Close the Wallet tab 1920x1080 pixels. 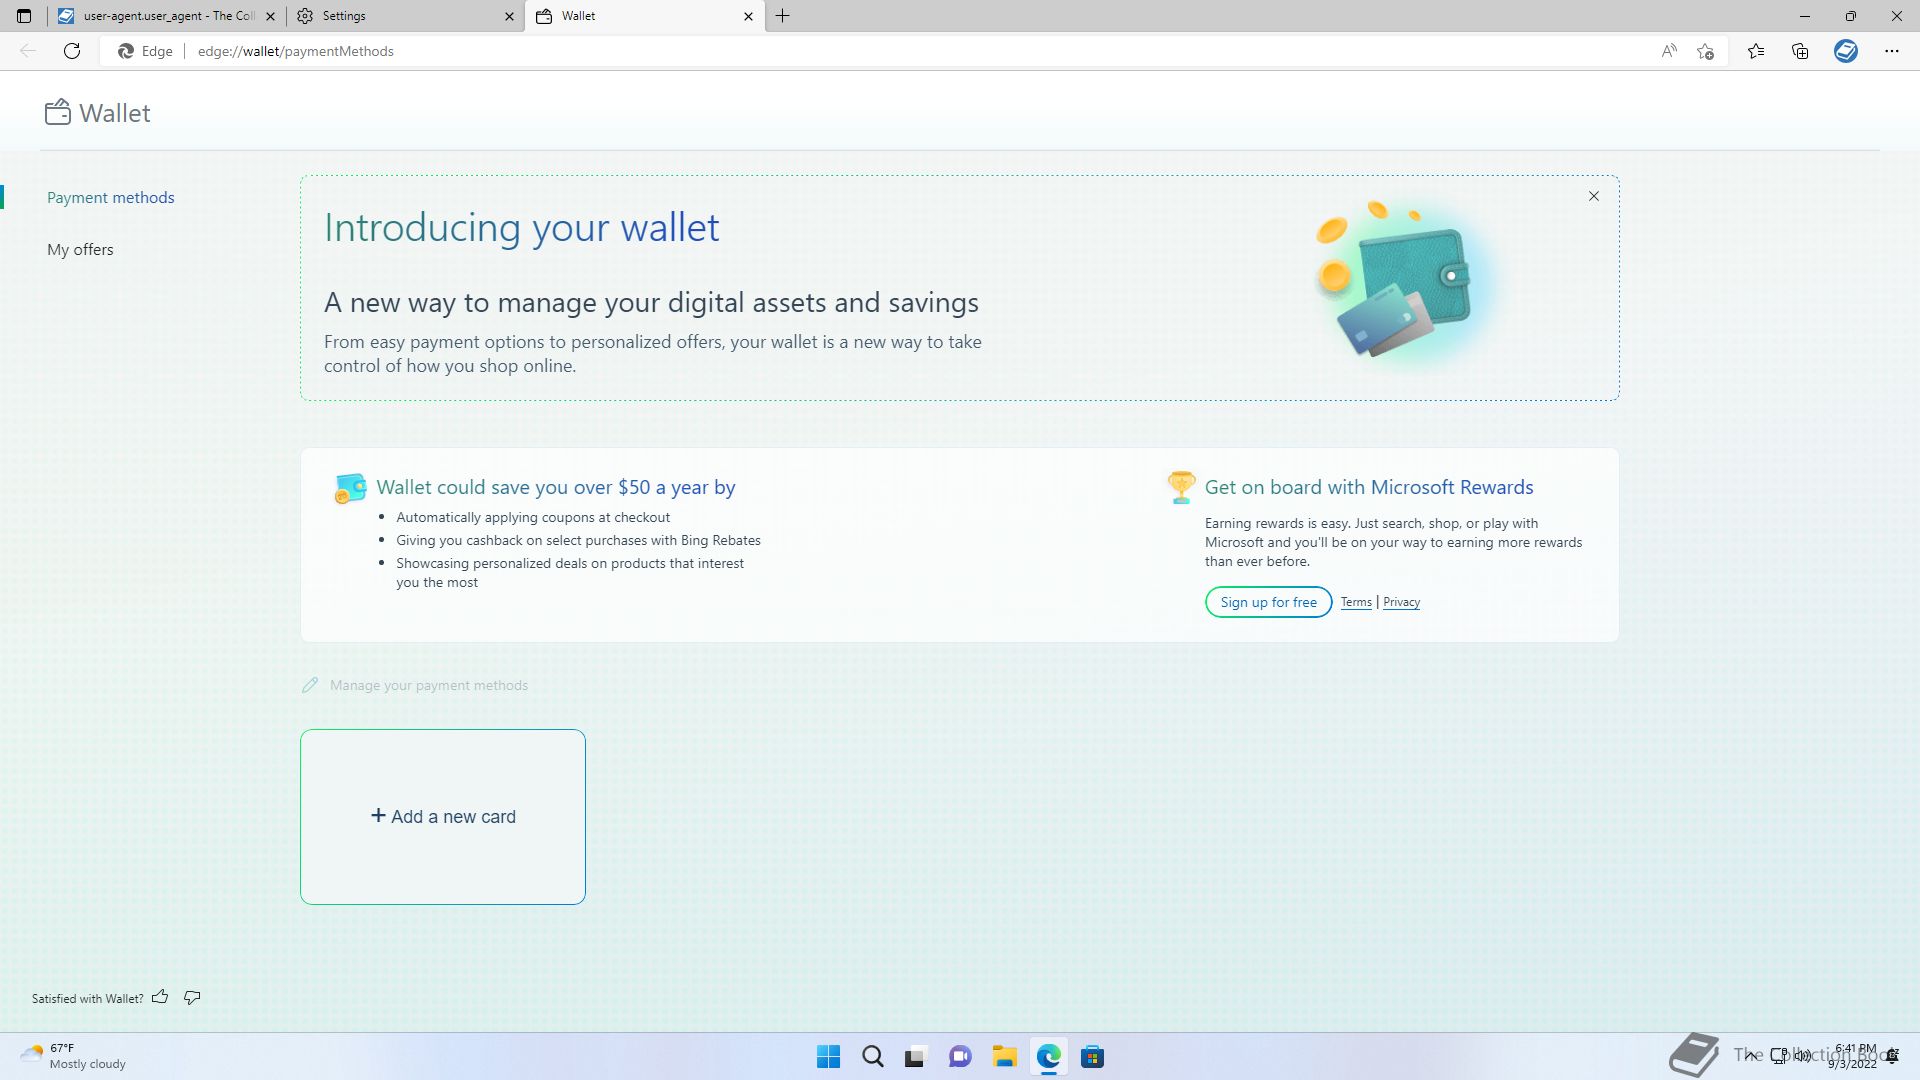tap(748, 16)
